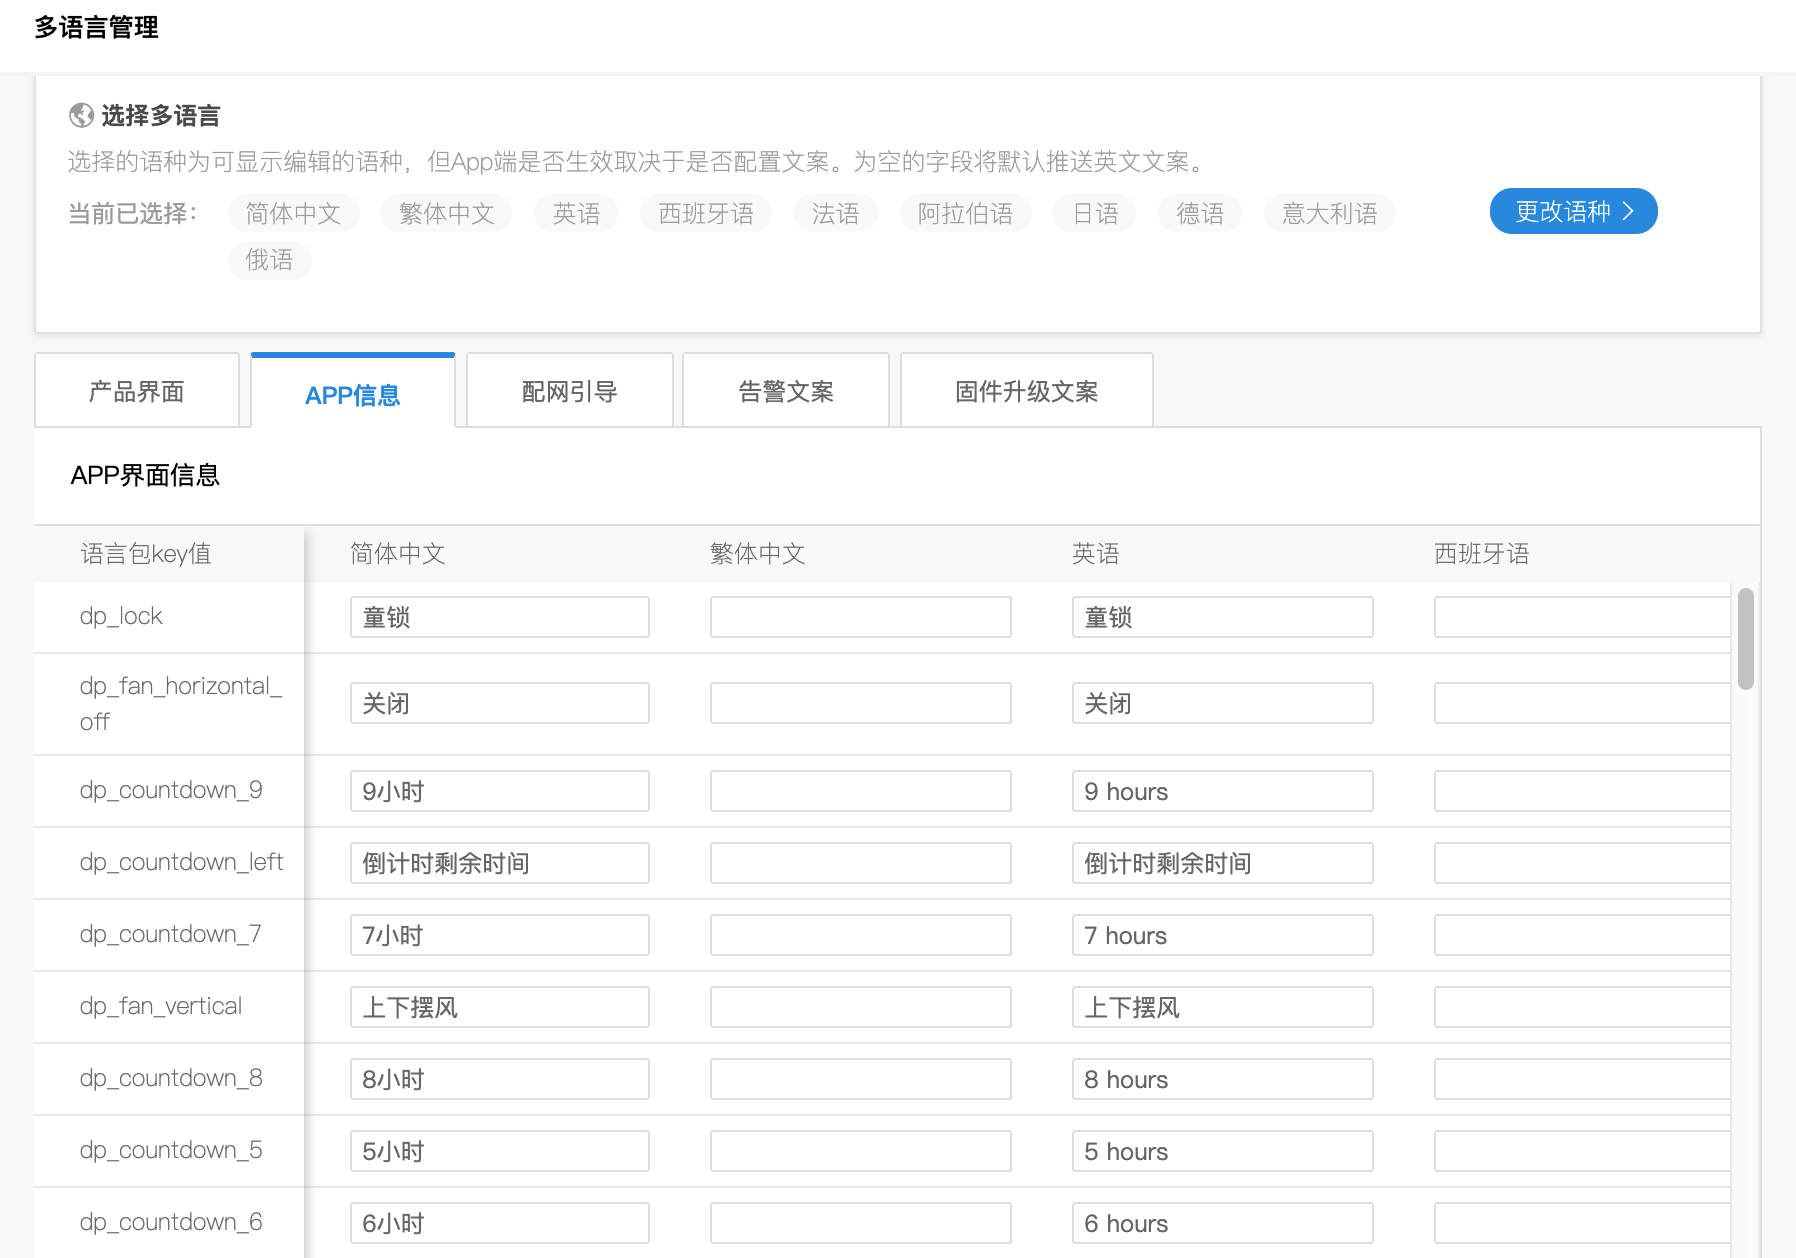Click the 语言包key值 column header

(x=146, y=553)
